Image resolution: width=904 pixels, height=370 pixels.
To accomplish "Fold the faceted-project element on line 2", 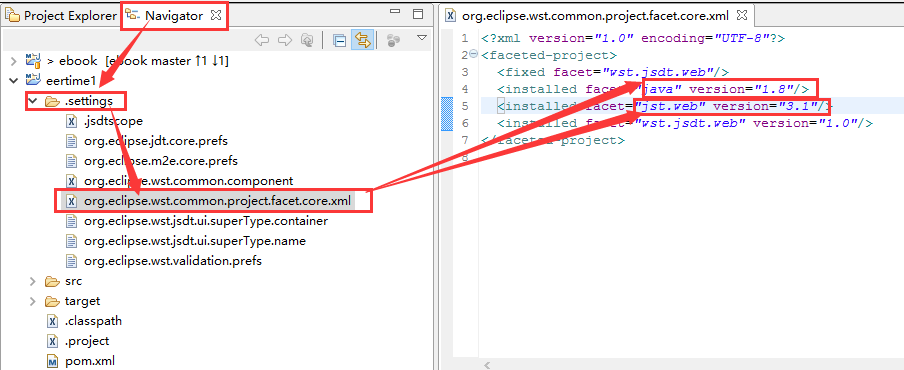I will click(x=474, y=55).
